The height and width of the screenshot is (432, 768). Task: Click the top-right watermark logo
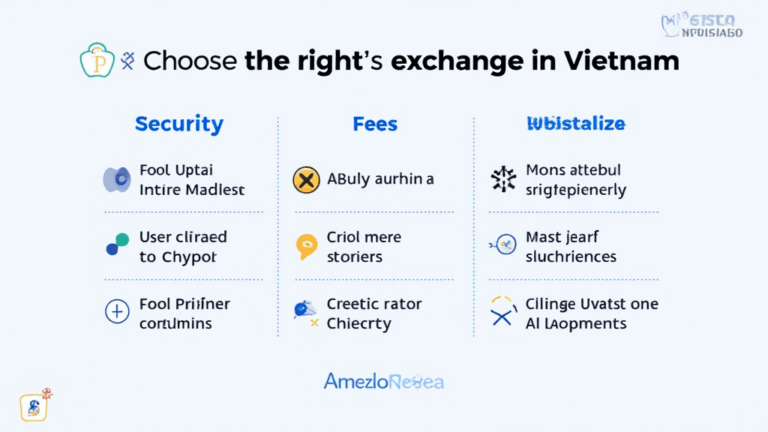[702, 25]
